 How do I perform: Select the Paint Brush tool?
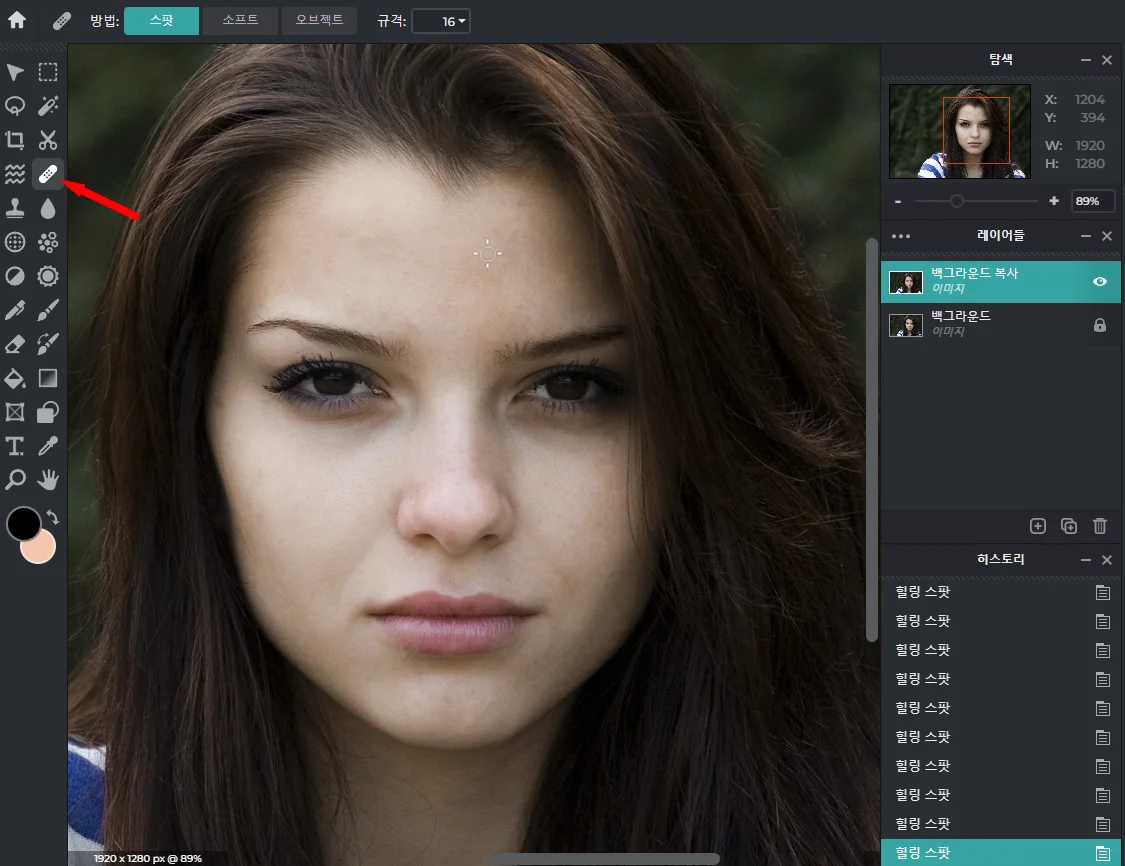48,310
